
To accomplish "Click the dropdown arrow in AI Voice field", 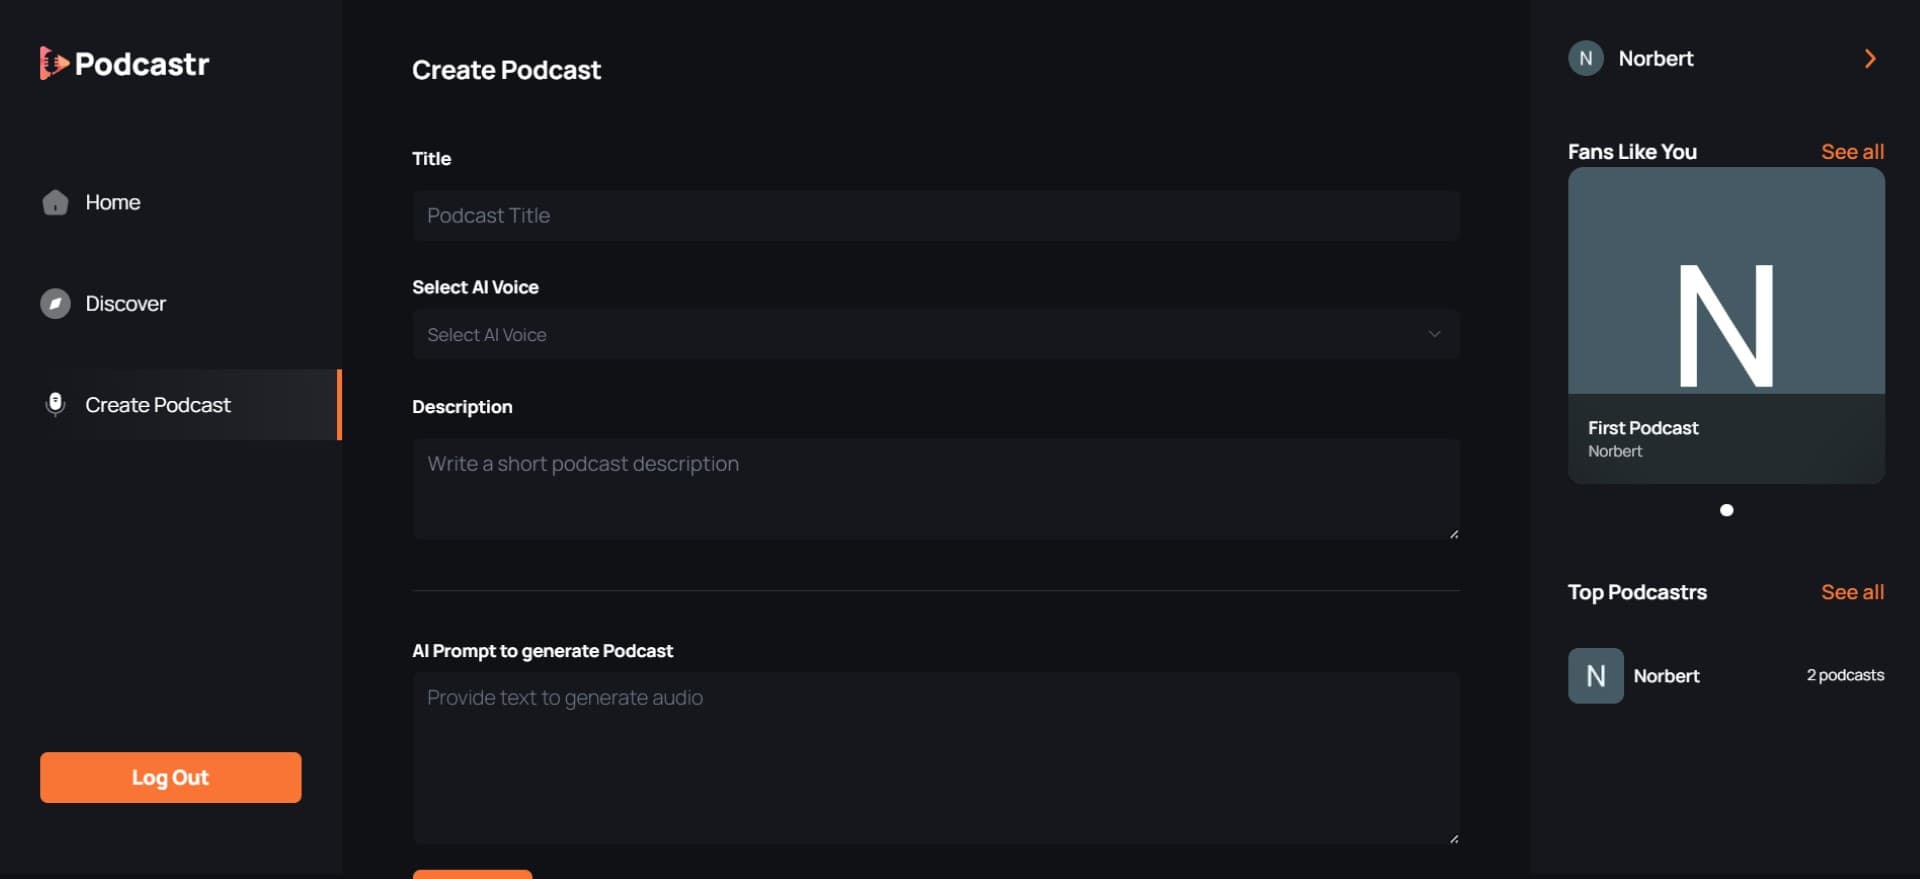I will [1434, 334].
